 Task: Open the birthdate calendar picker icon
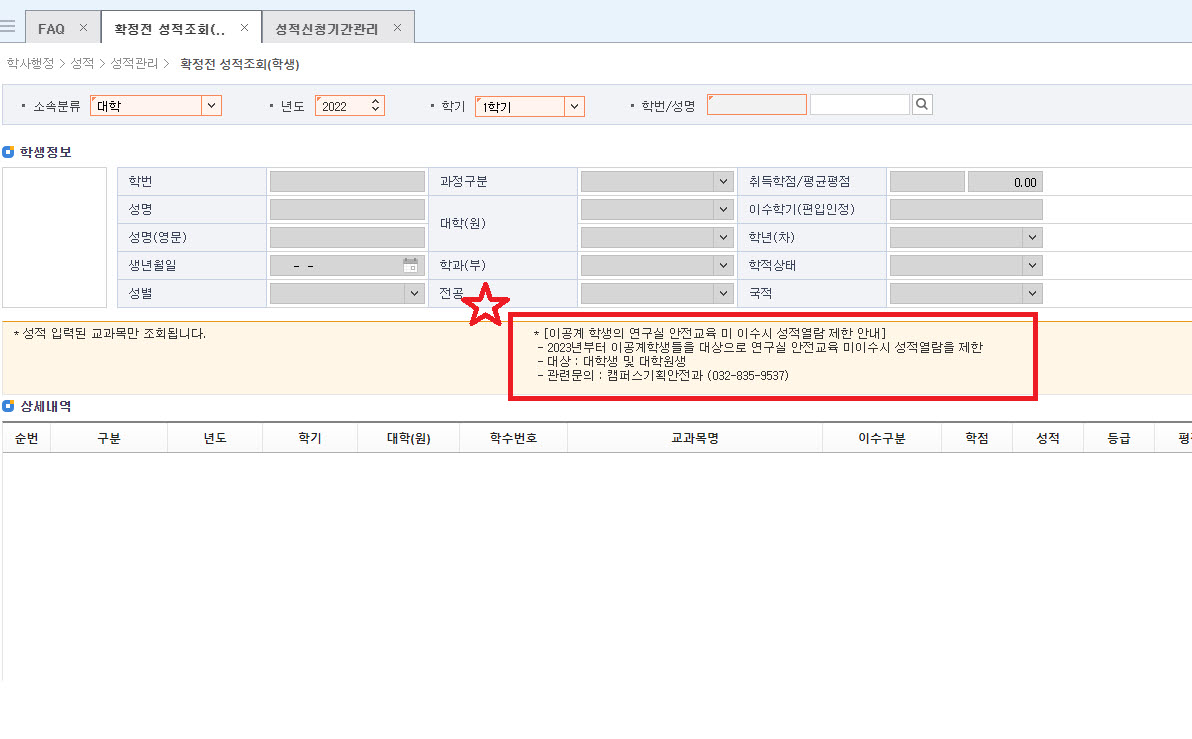tap(410, 266)
